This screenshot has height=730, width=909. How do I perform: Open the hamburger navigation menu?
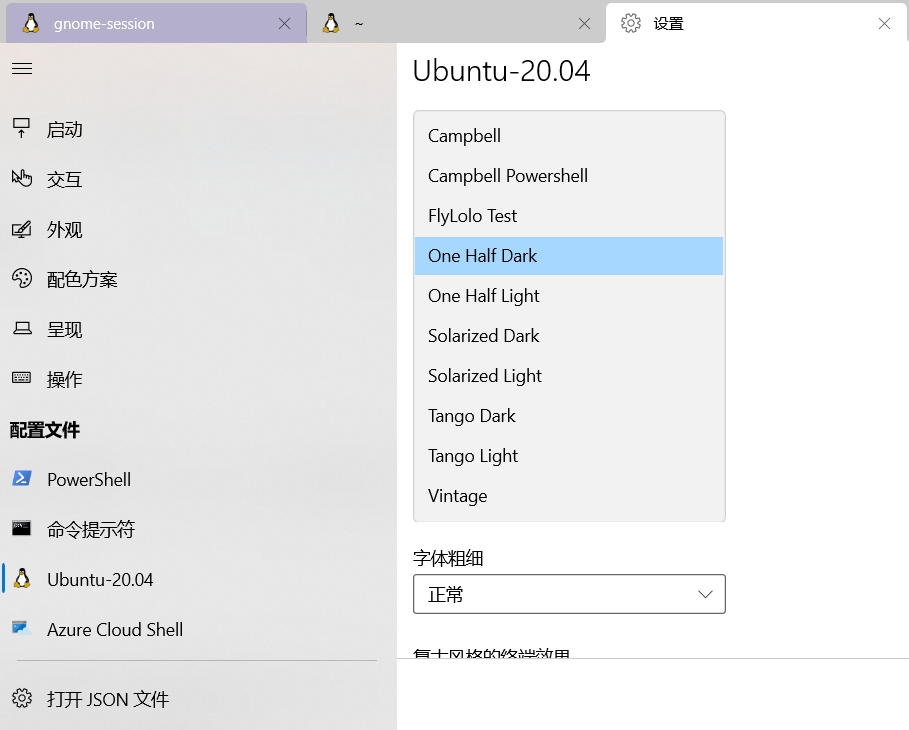pos(22,68)
